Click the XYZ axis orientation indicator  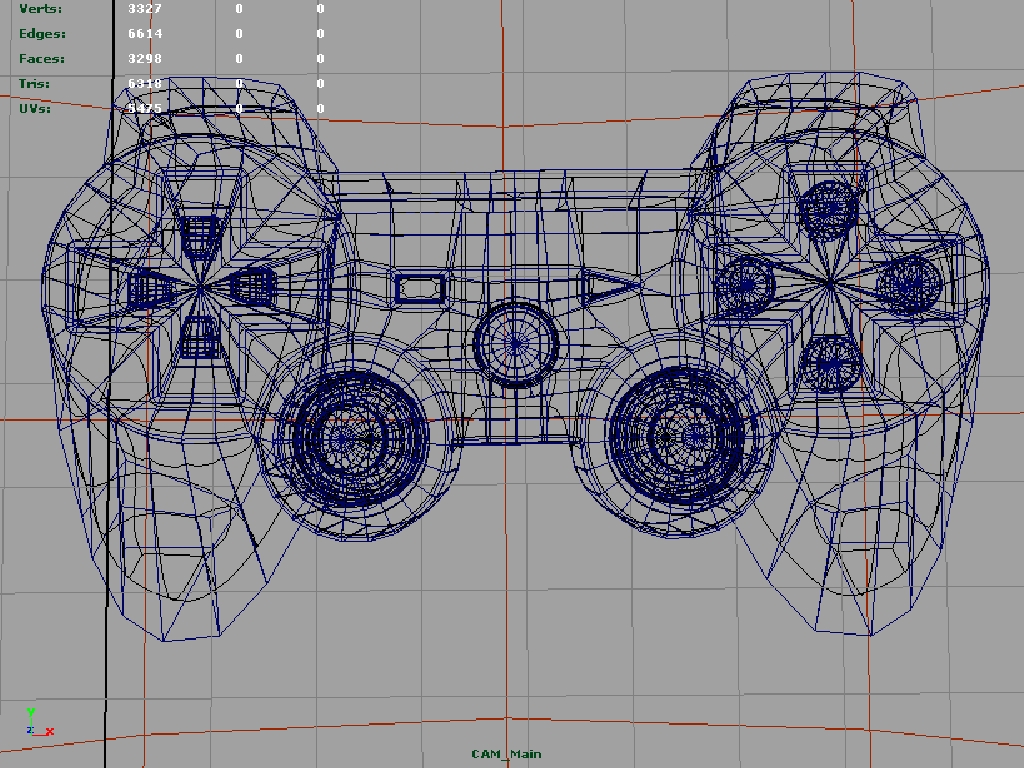point(39,722)
